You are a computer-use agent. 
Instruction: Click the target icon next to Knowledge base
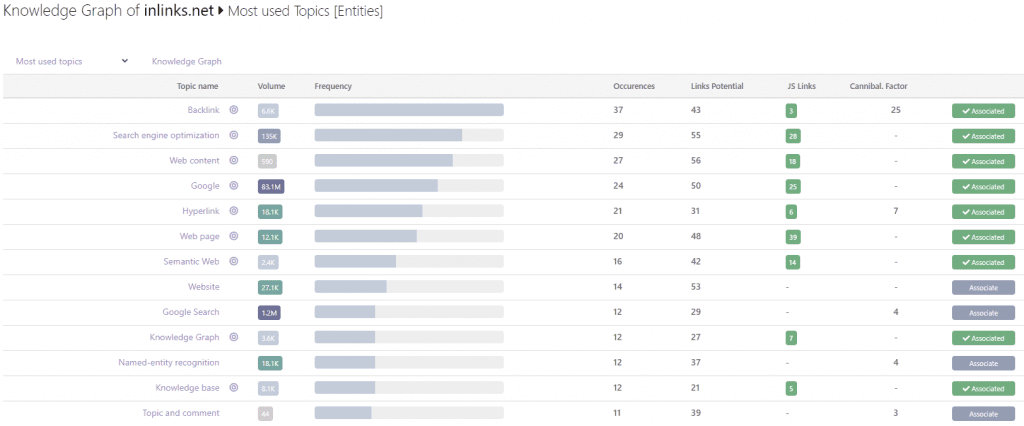coord(234,388)
